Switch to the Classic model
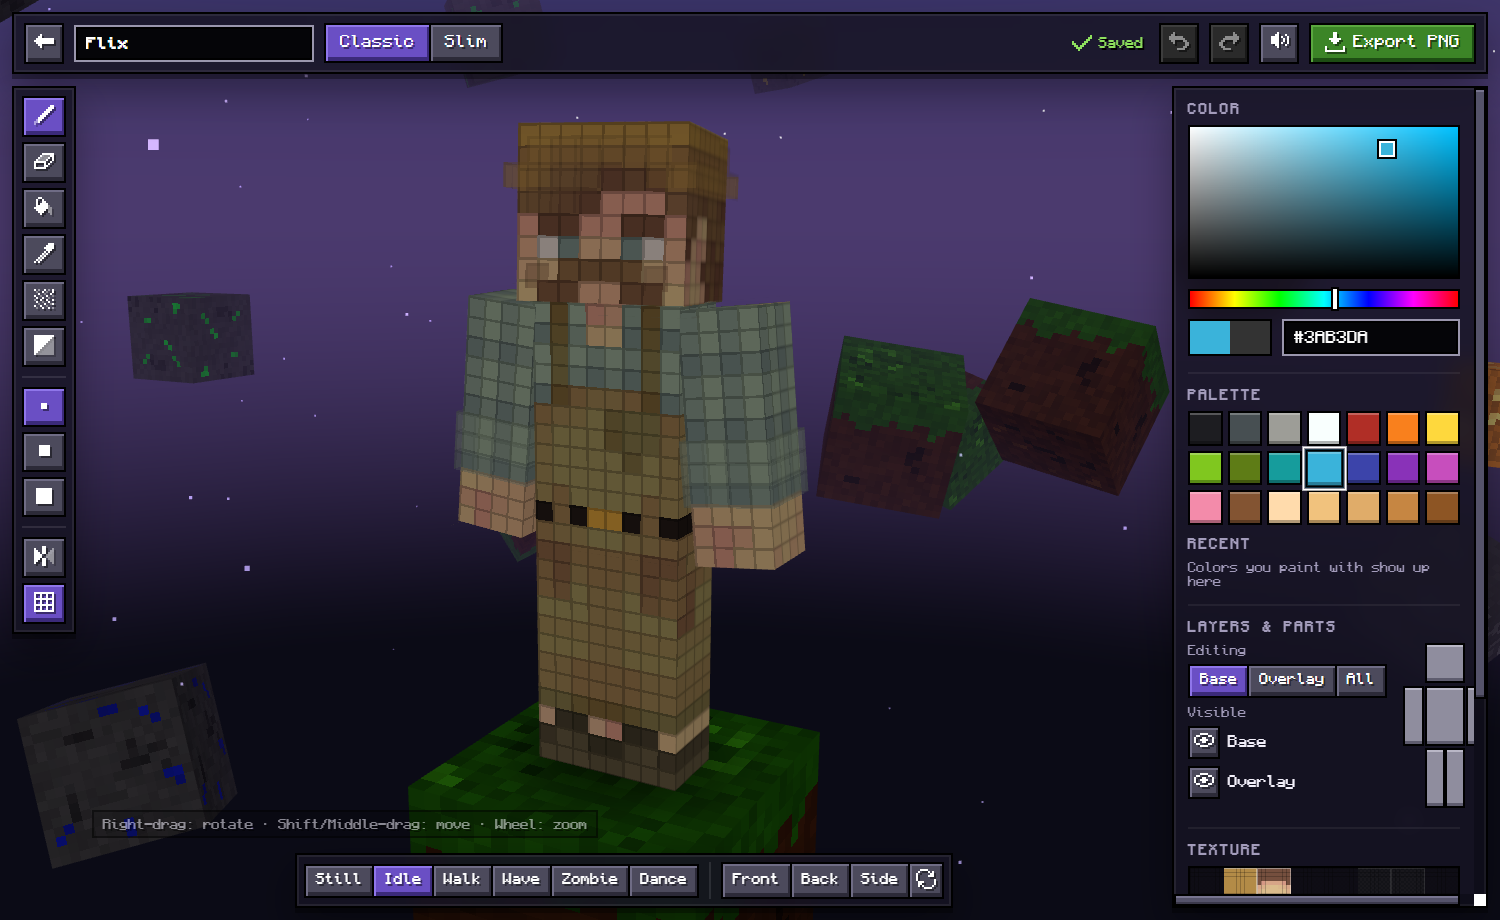 (x=377, y=42)
